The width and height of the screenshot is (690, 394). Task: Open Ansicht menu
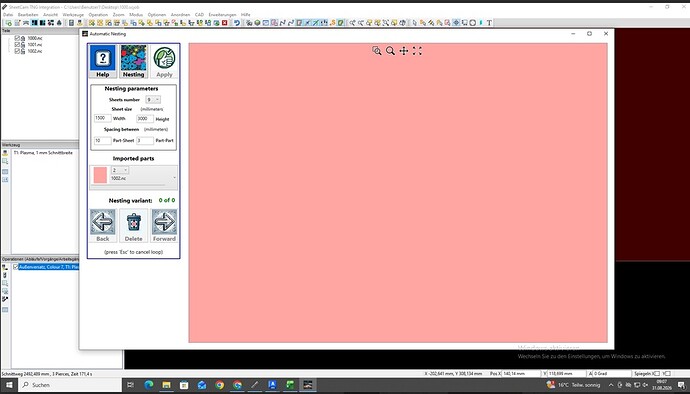click(50, 15)
